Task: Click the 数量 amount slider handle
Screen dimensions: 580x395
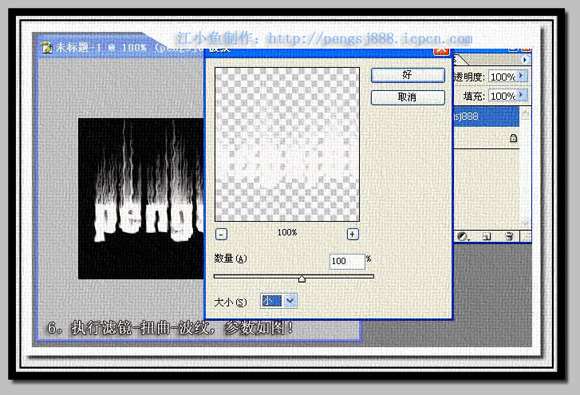Action: [302, 278]
